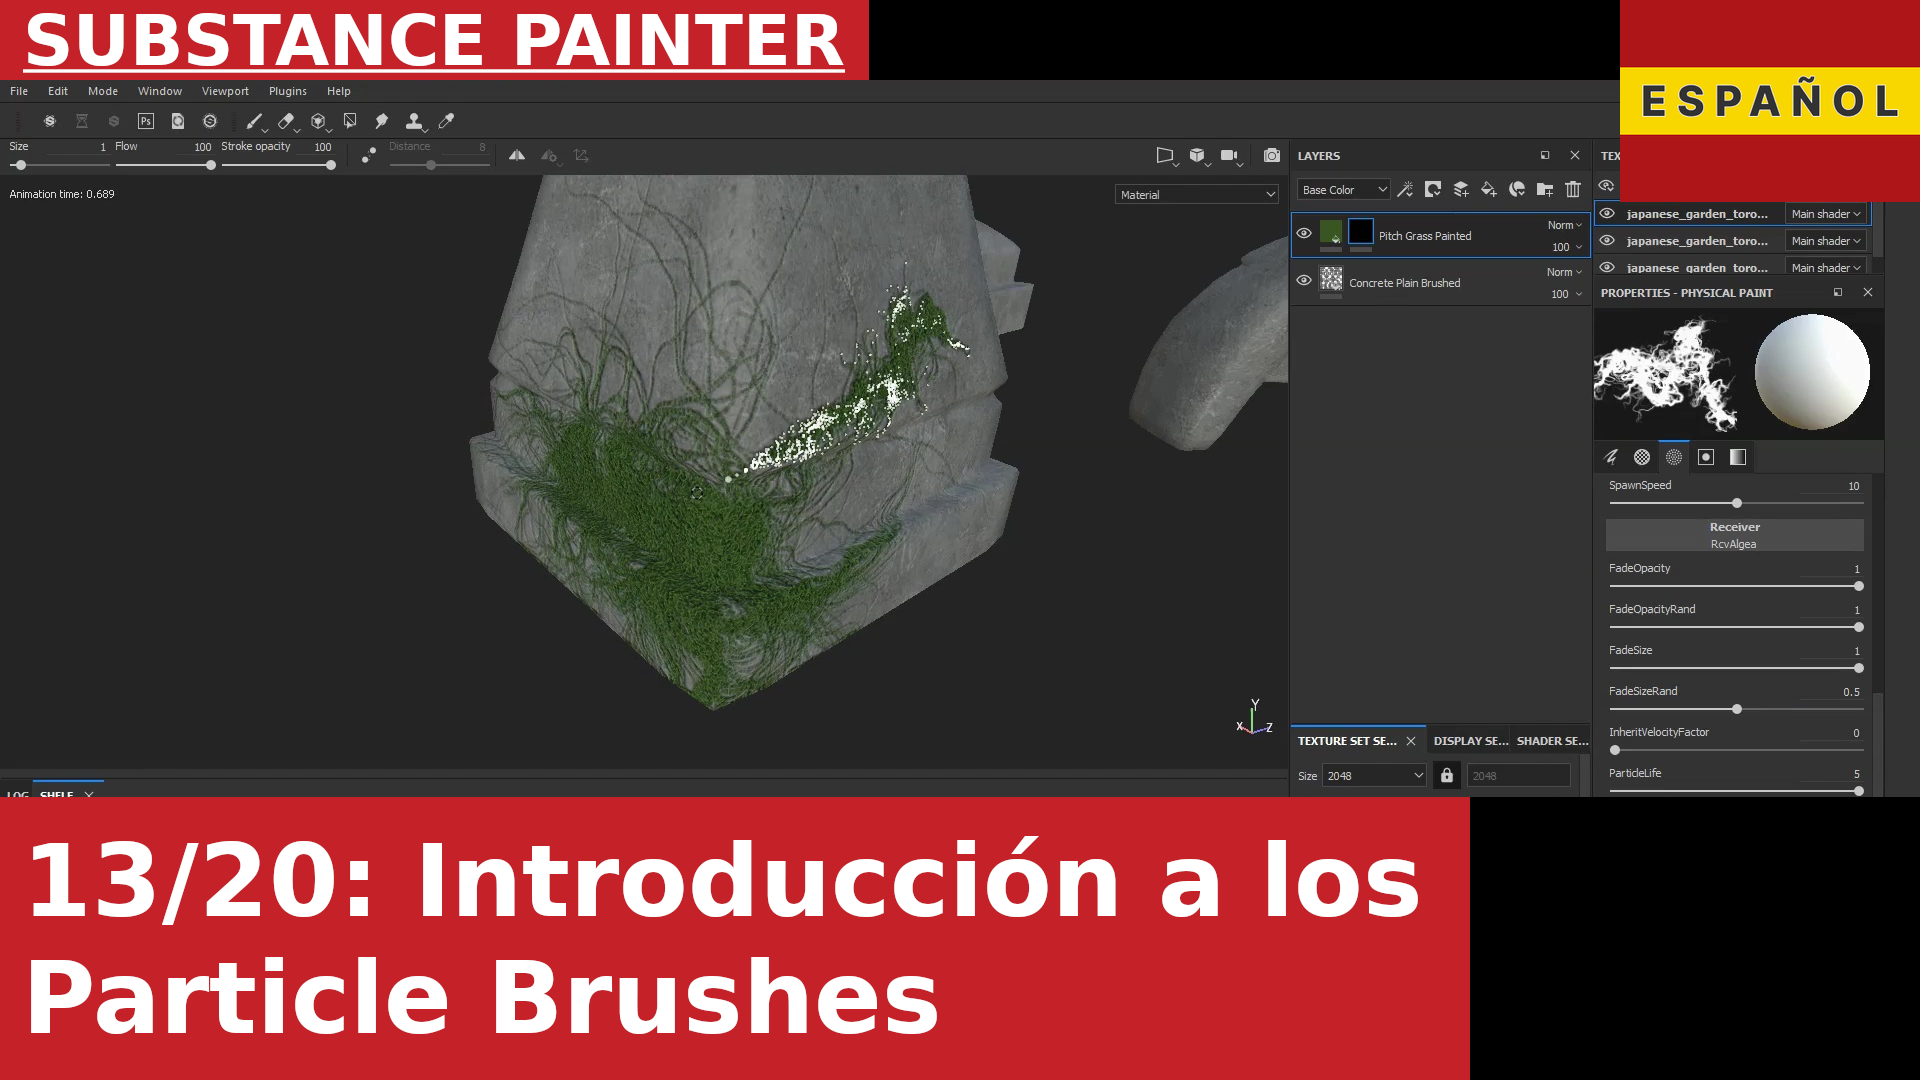This screenshot has height=1080, width=1920.
Task: Select the Paint brush tool
Action: (254, 121)
